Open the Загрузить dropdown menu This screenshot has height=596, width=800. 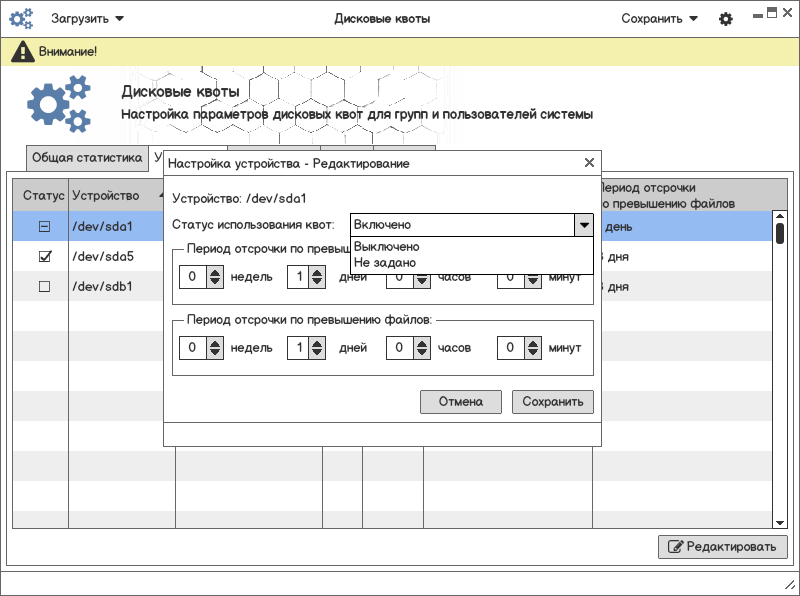tap(88, 19)
